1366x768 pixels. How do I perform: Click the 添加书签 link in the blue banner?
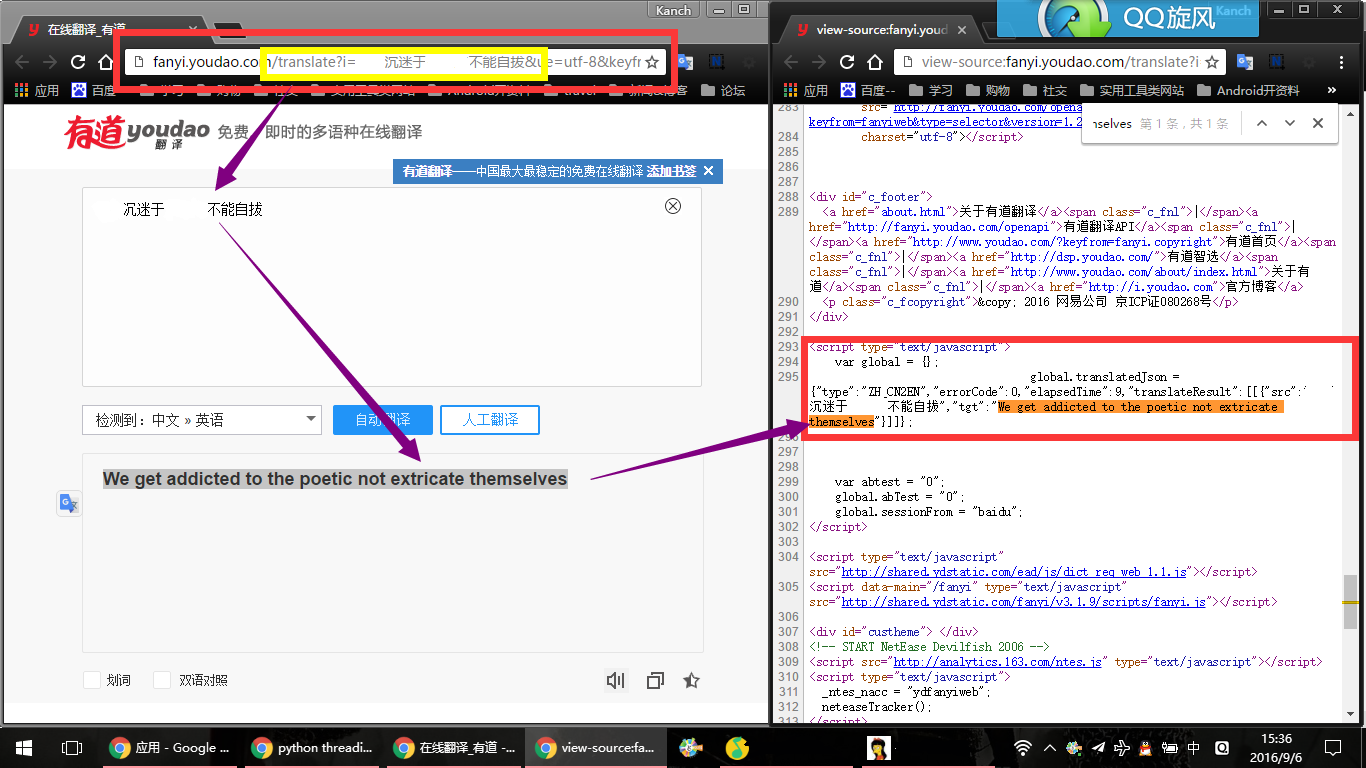[671, 171]
